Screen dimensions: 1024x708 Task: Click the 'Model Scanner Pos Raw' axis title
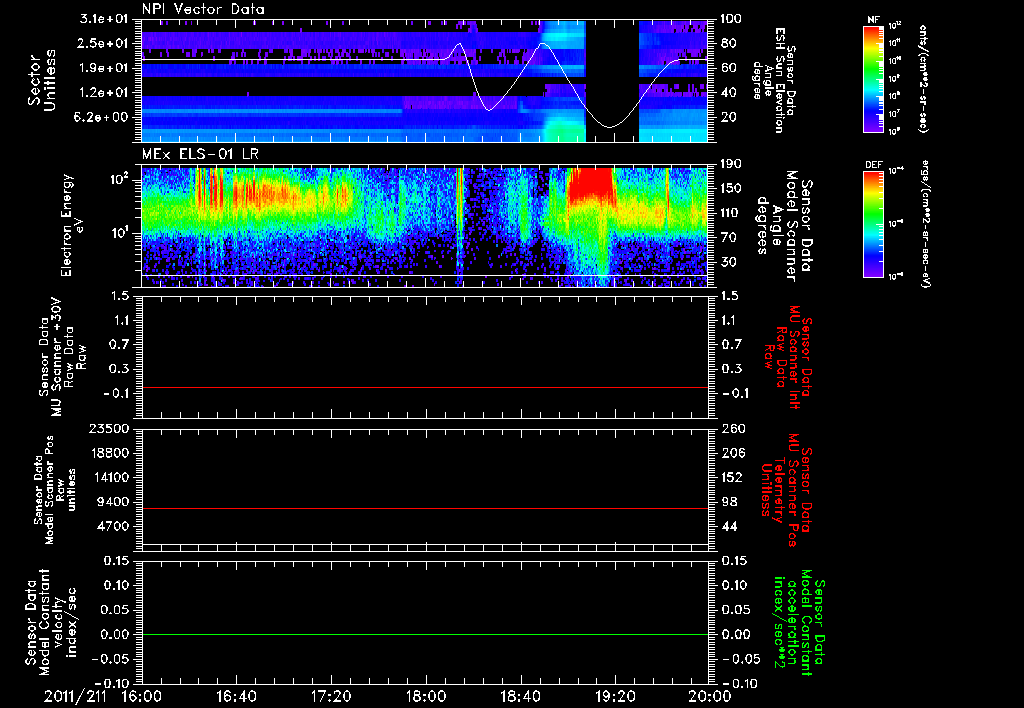coord(55,490)
